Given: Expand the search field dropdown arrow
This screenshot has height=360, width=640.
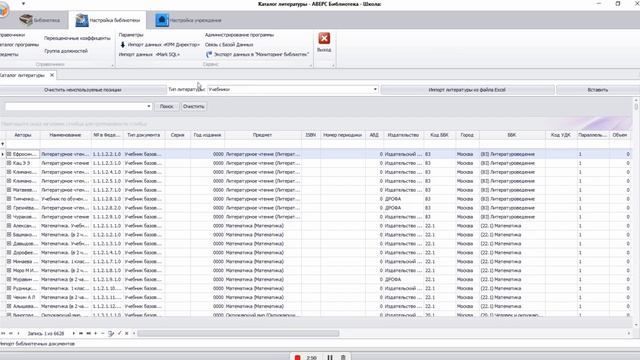Looking at the screenshot, I should 149,106.
